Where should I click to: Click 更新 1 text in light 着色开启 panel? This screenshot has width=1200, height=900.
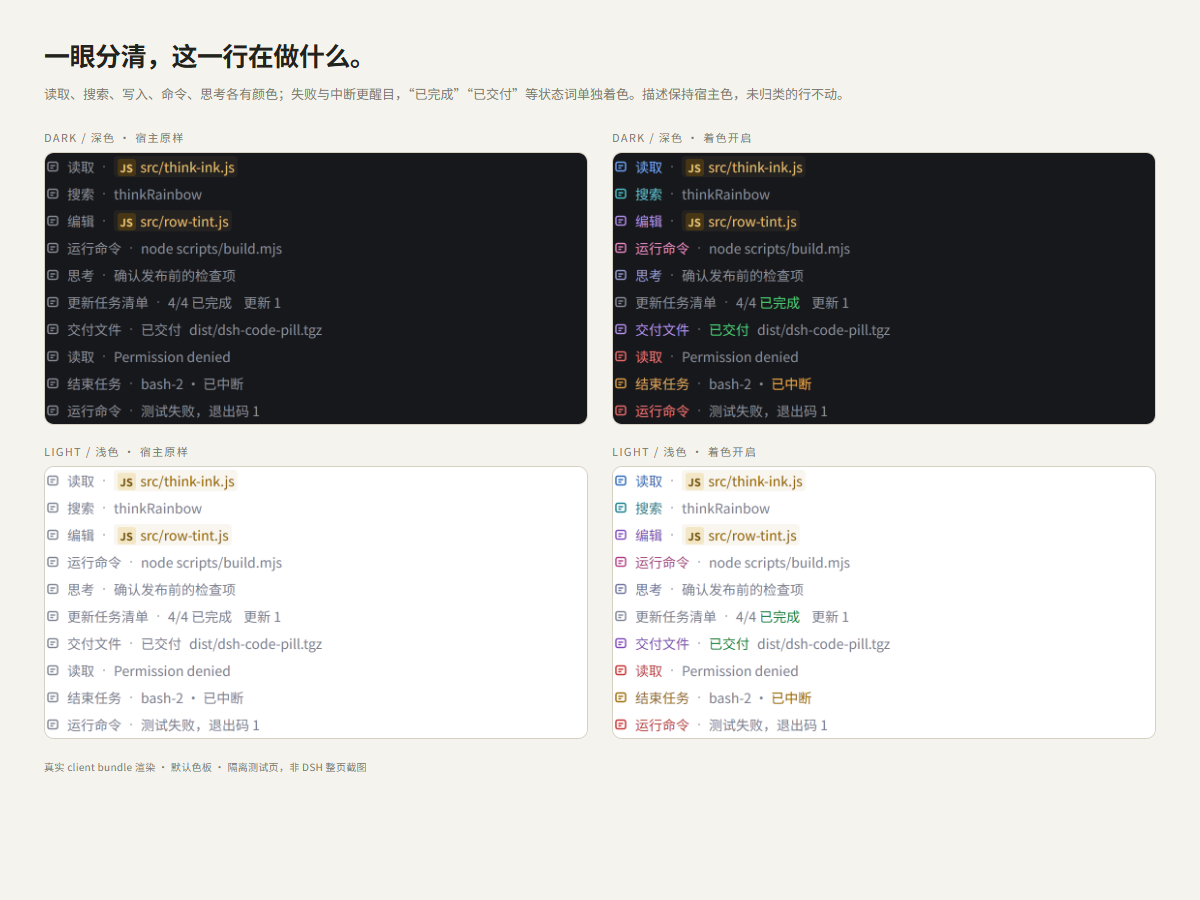(x=830, y=617)
